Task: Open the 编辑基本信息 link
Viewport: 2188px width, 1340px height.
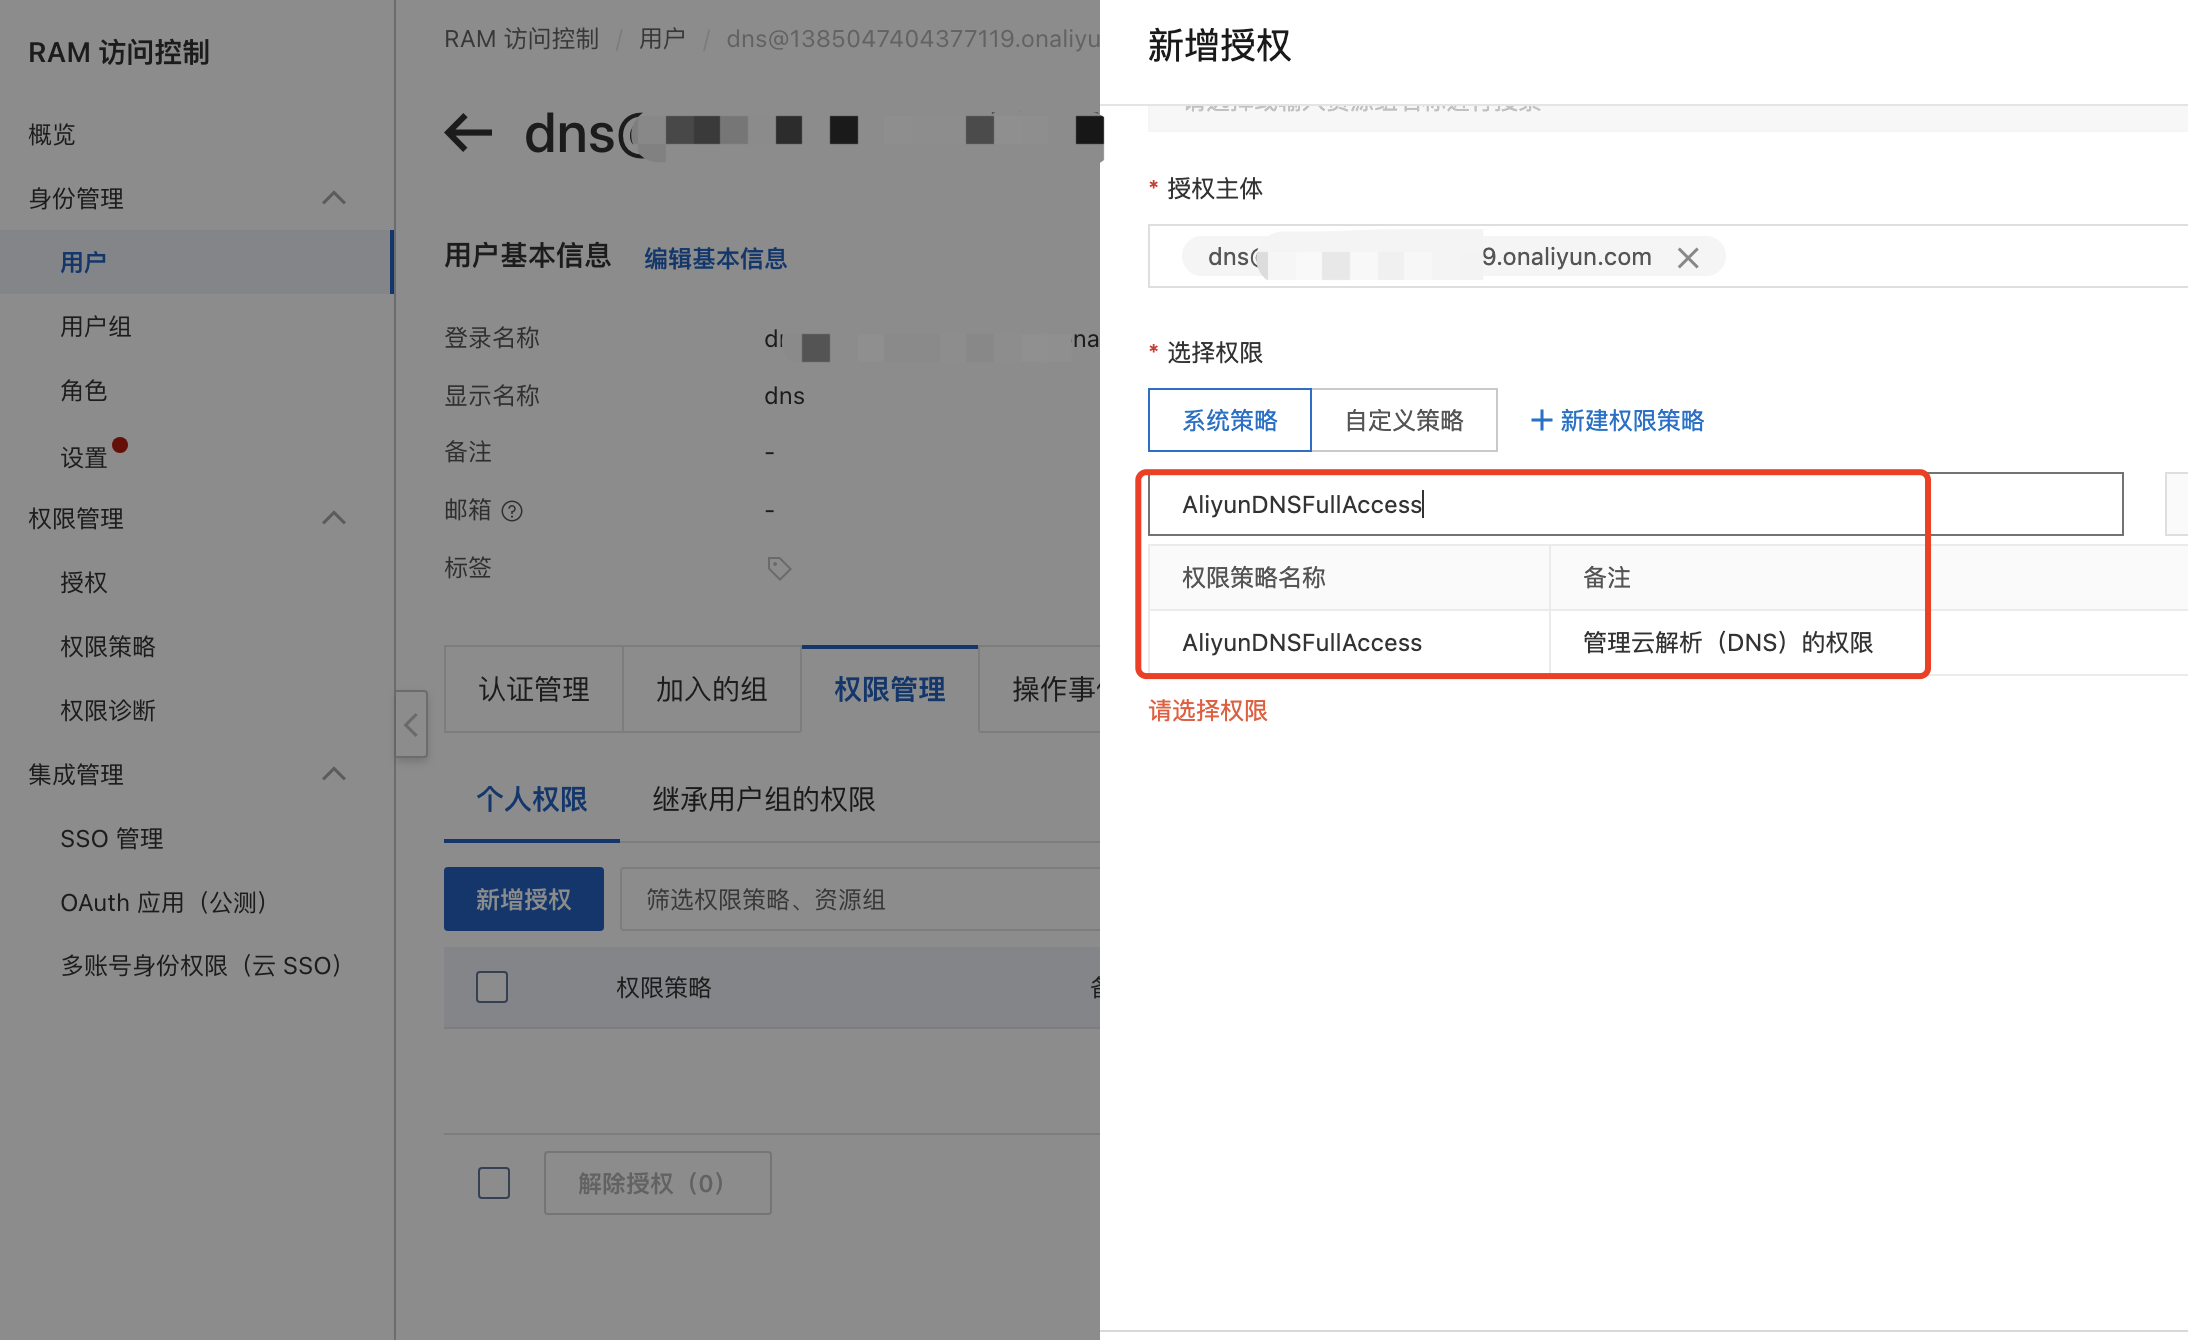Action: (715, 258)
